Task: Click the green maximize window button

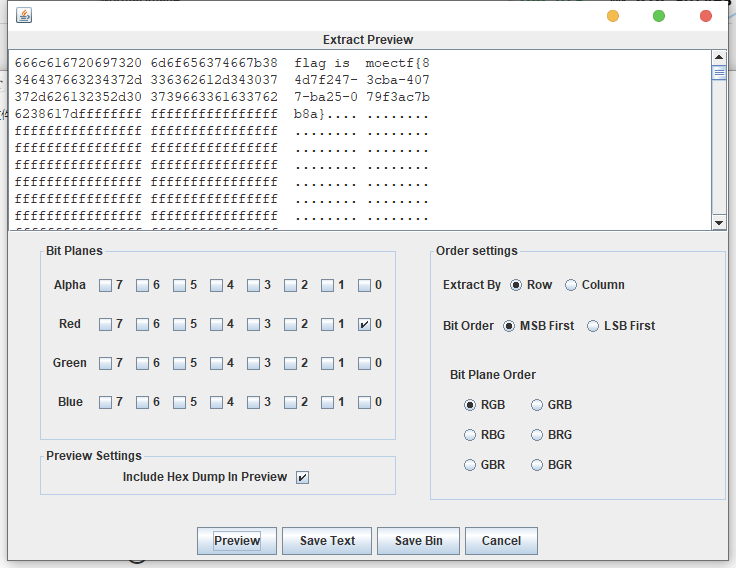Action: click(659, 16)
